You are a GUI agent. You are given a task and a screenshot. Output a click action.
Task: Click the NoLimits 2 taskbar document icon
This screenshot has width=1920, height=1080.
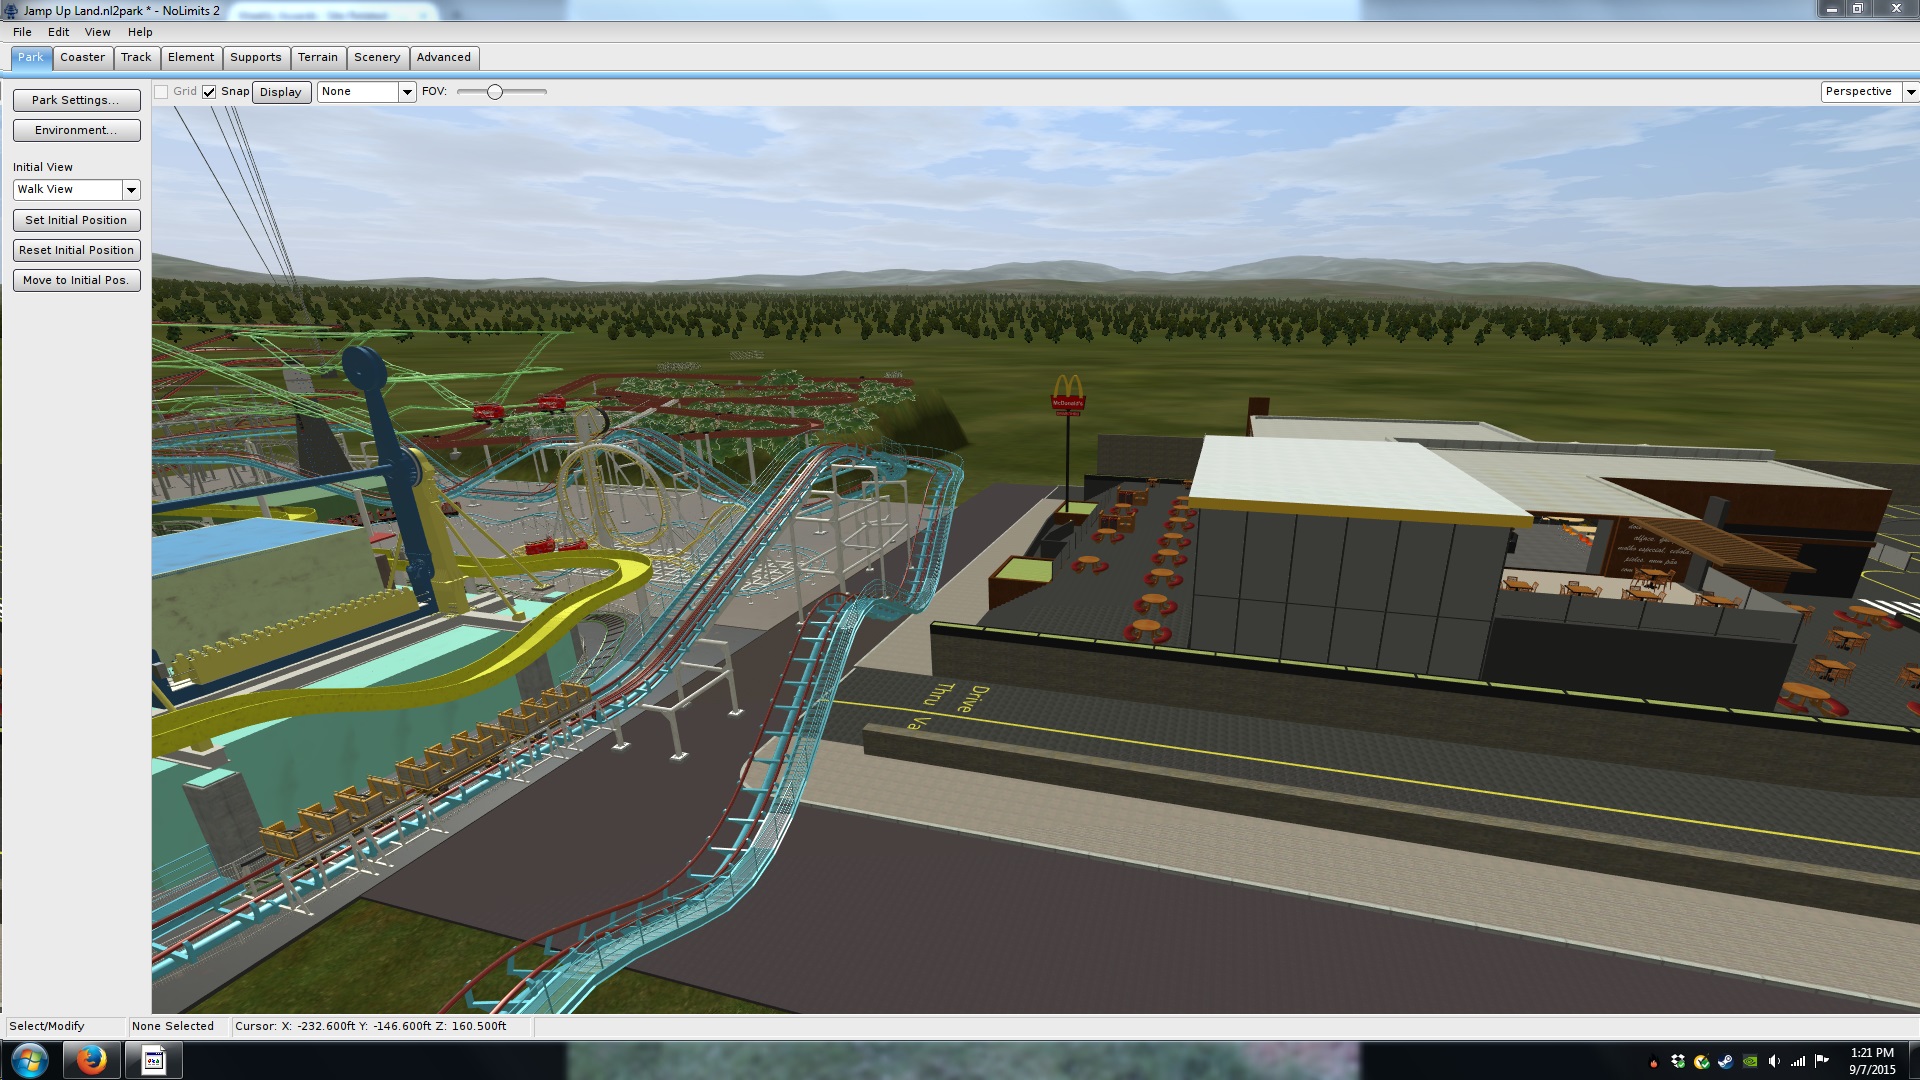pos(153,1059)
